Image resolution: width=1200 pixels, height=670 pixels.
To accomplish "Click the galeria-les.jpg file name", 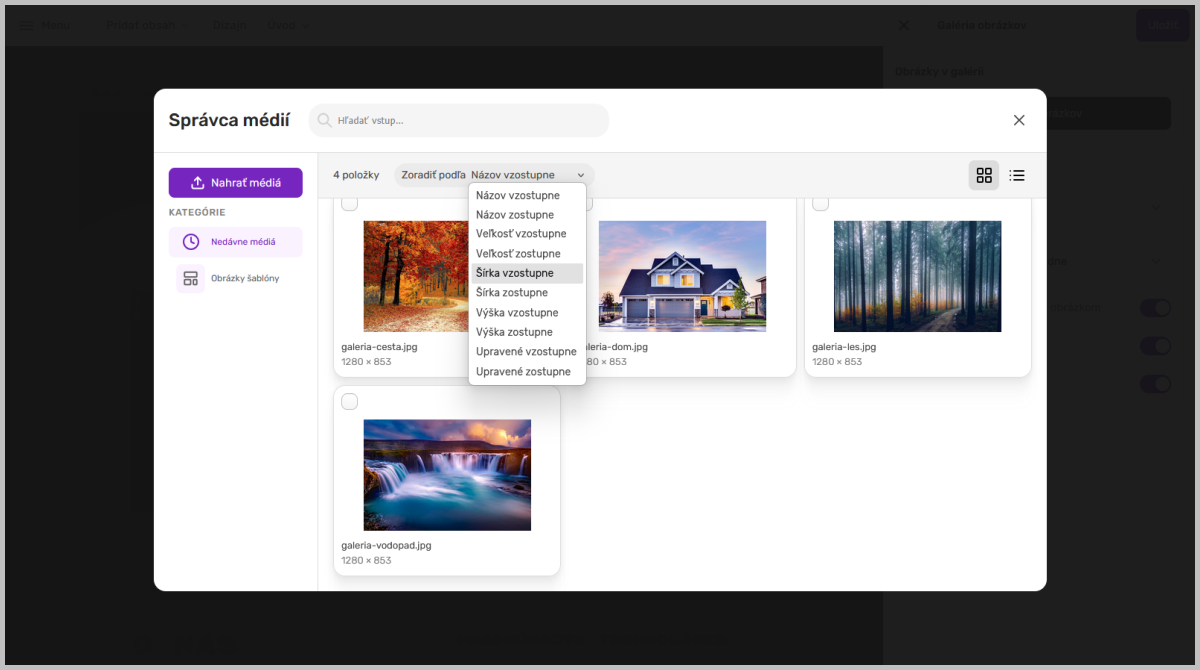I will (x=844, y=347).
